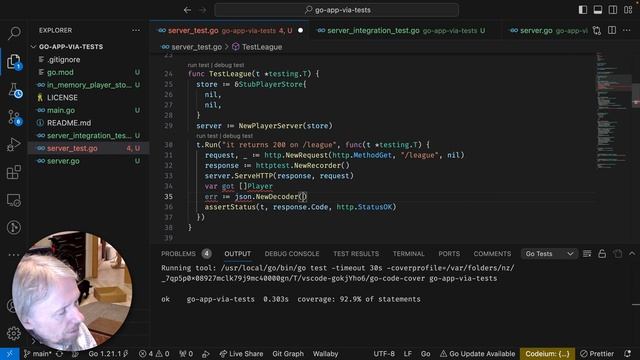
Task: Go forward with navigation arrow
Action: coord(203,10)
